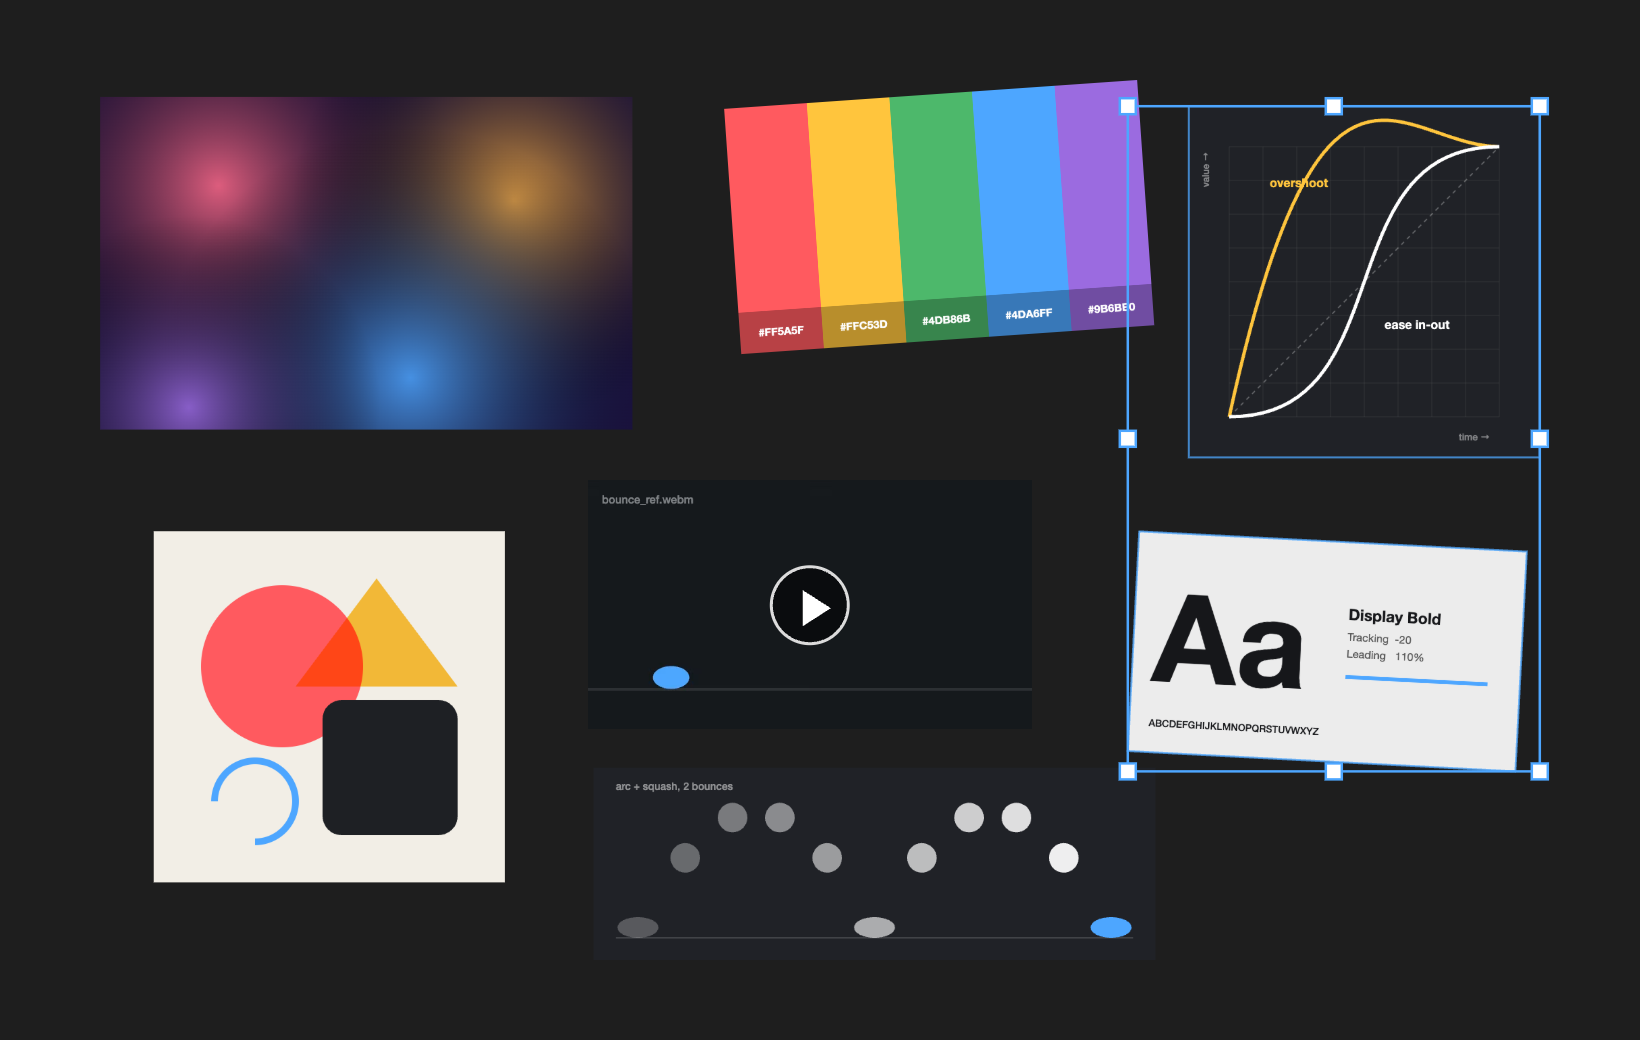Click the blue squashed ball in bounce diagram
1640x1040 pixels.
pyautogui.click(x=1111, y=927)
